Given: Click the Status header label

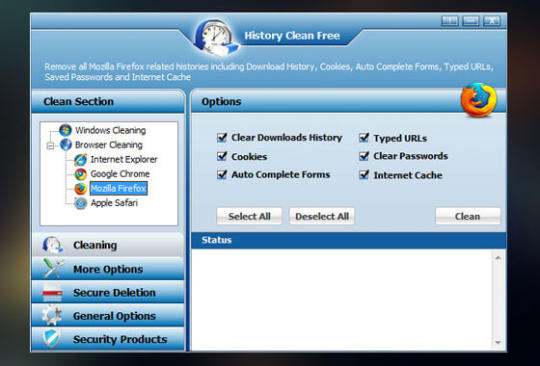Looking at the screenshot, I should (216, 240).
